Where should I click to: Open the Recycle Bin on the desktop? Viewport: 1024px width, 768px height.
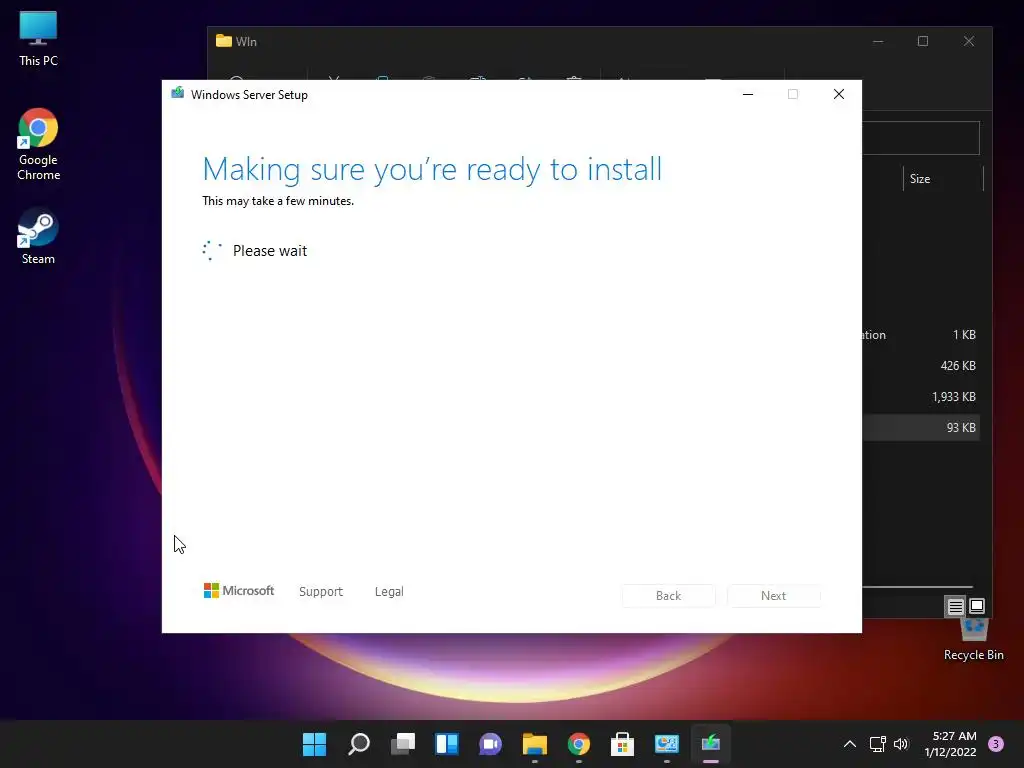[973, 640]
